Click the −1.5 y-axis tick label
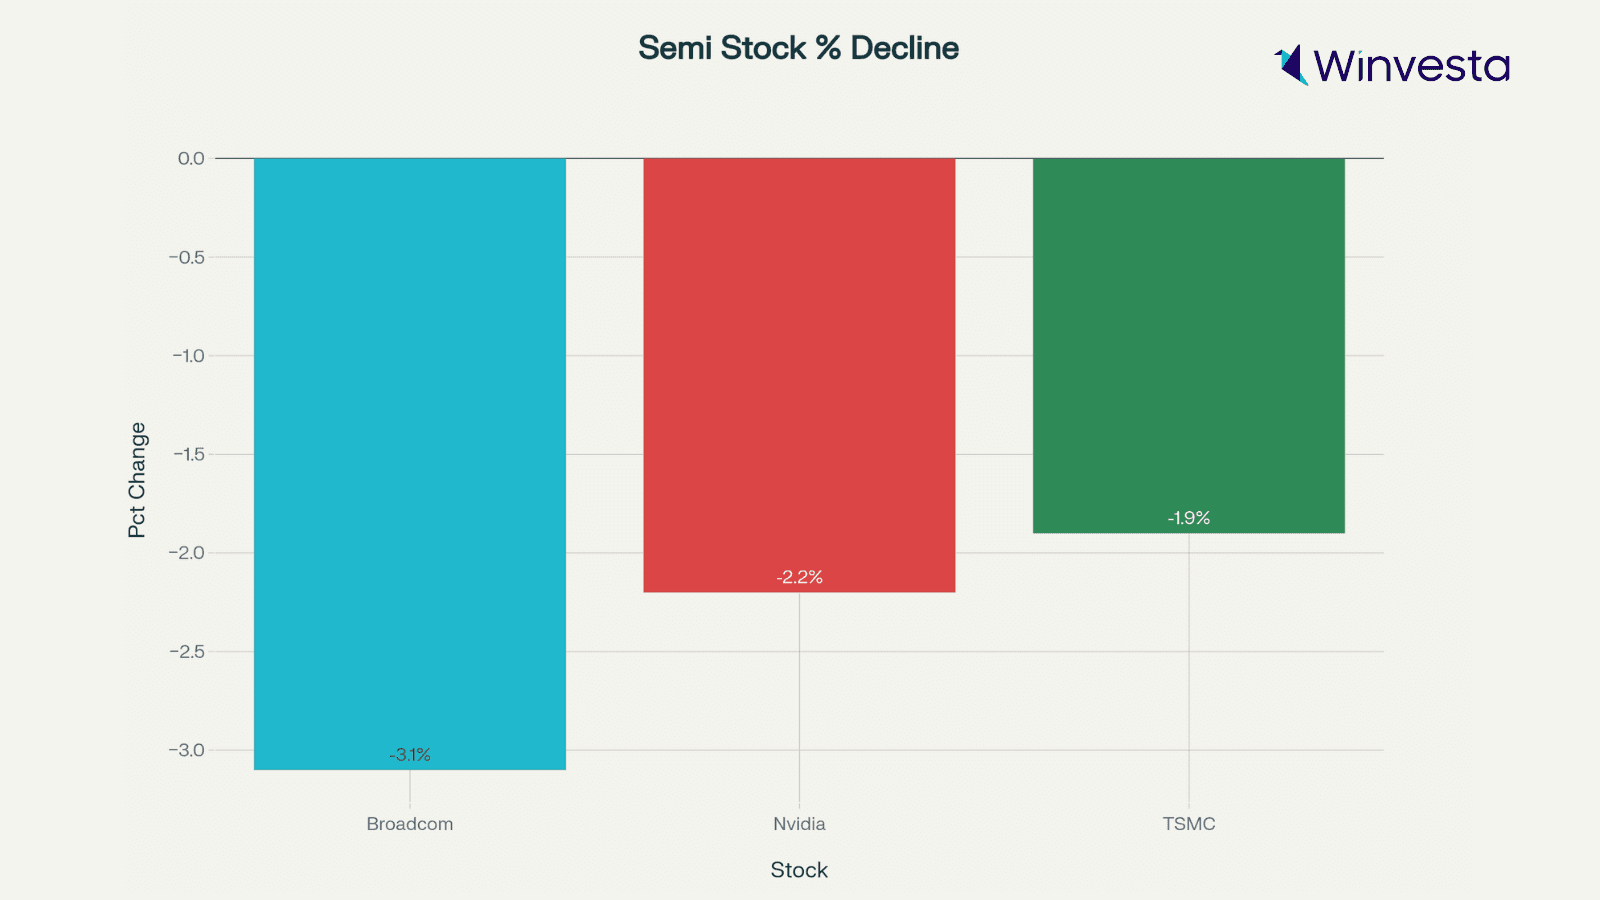This screenshot has height=900, width=1600. click(187, 454)
